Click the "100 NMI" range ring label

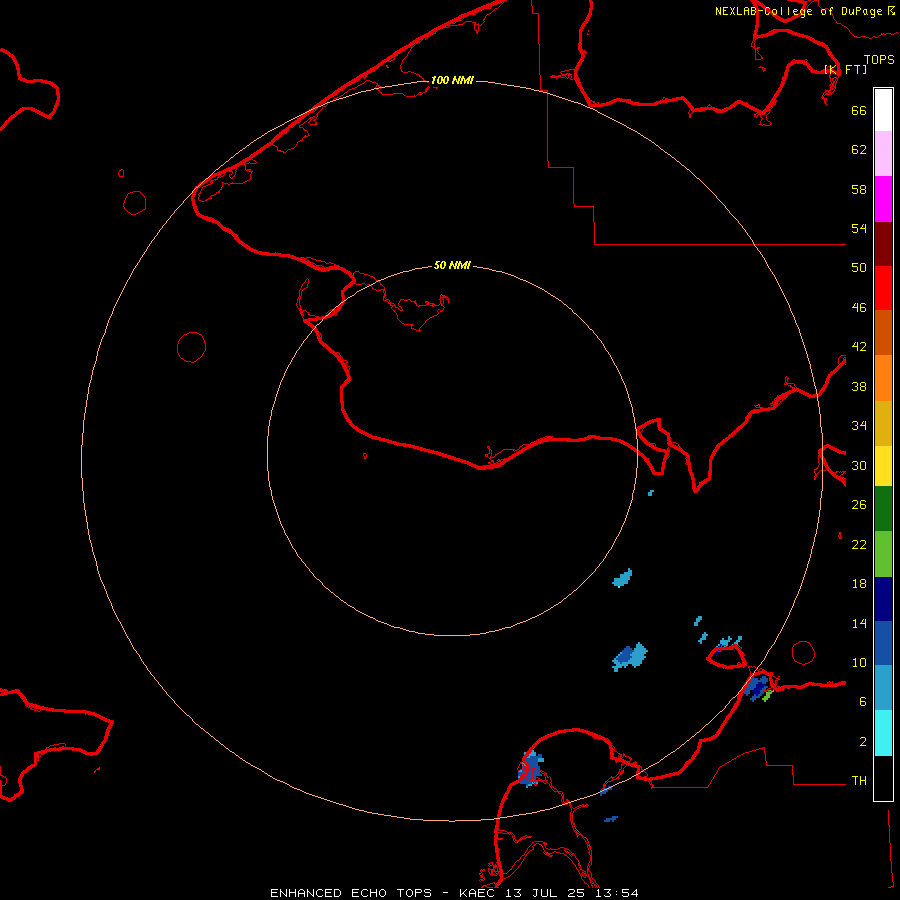point(452,80)
